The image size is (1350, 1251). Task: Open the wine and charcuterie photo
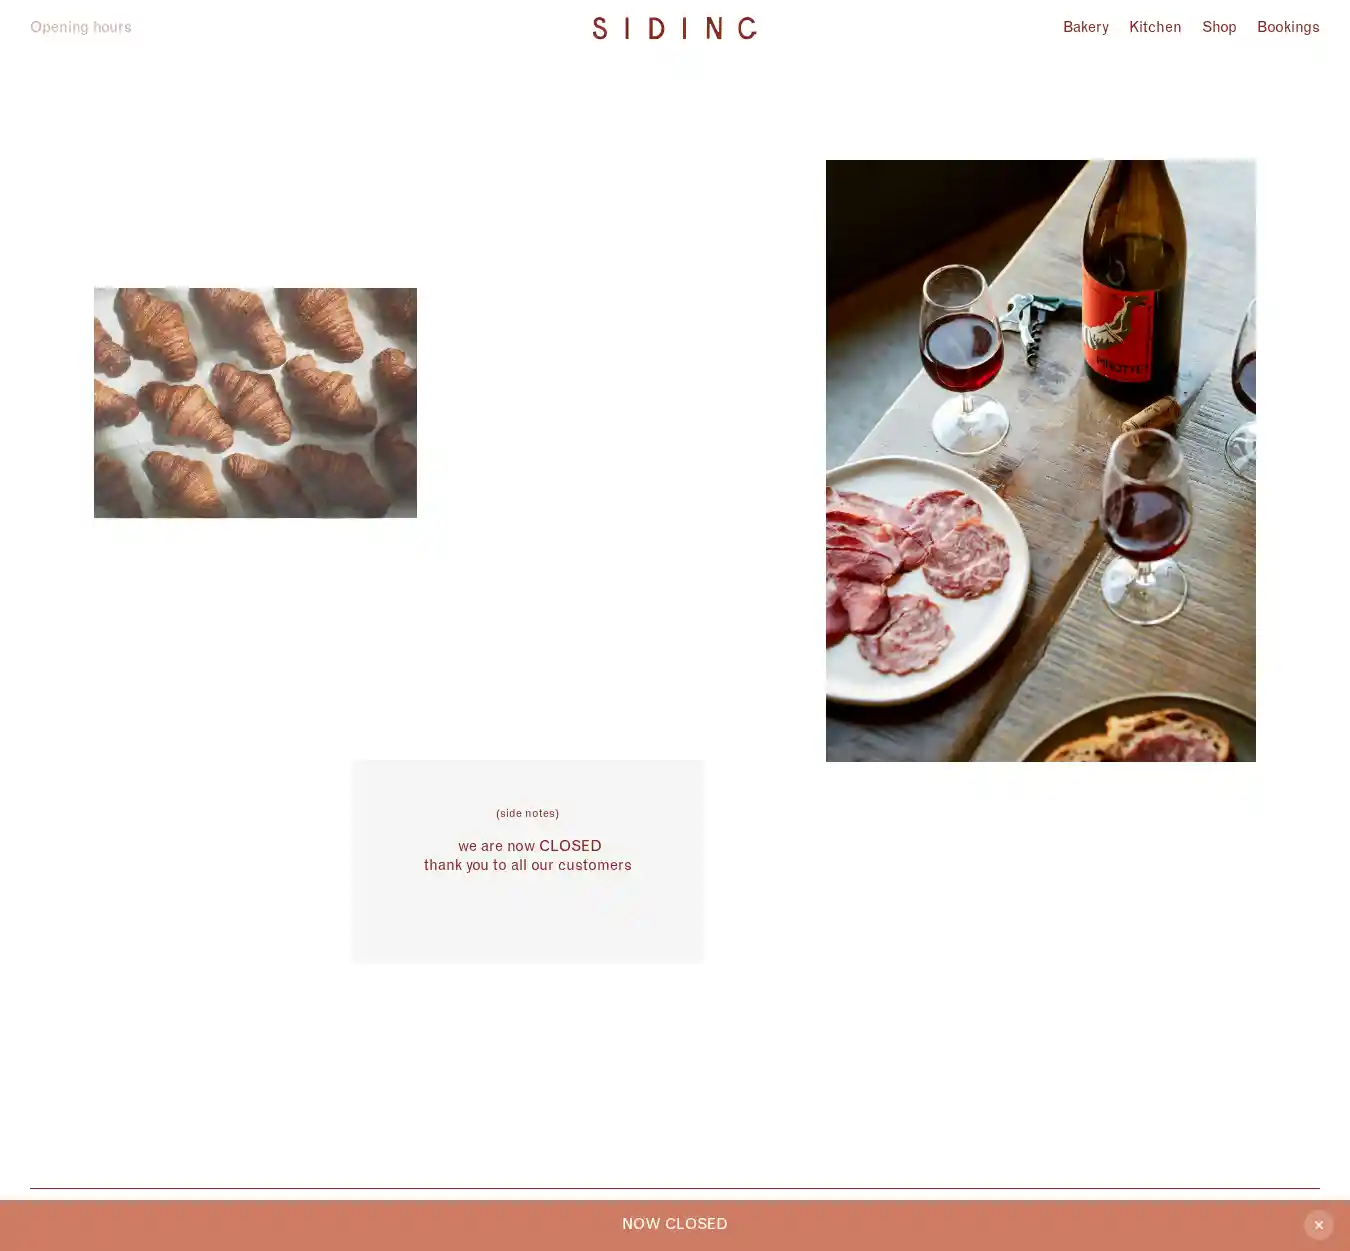point(1041,461)
